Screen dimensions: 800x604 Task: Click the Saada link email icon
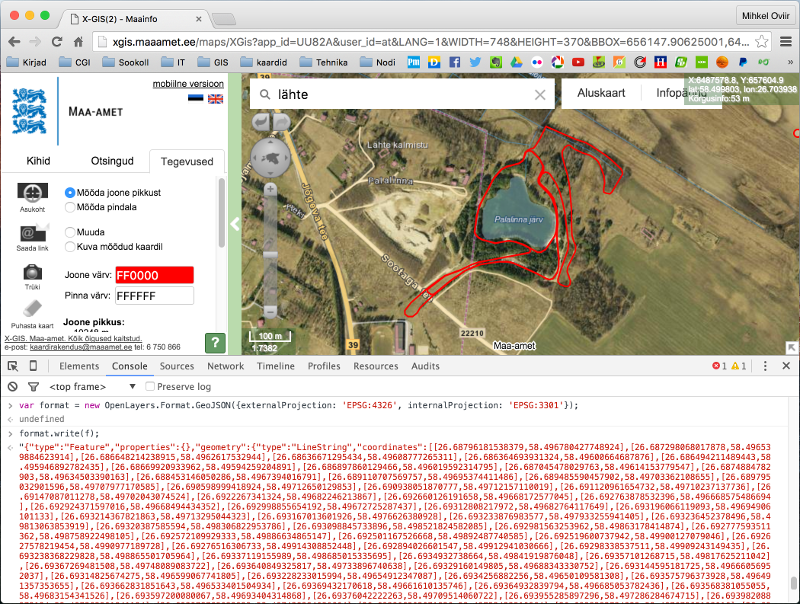pos(33,233)
